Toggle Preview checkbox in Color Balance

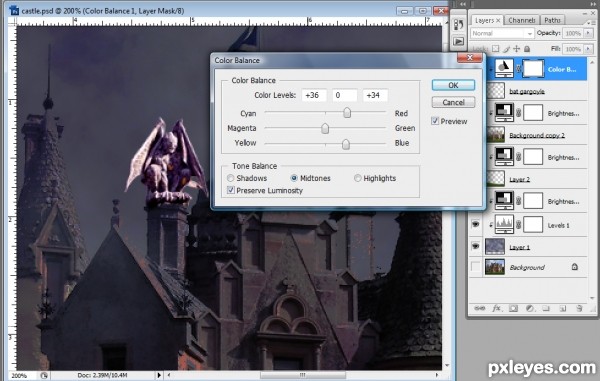pyautogui.click(x=435, y=121)
